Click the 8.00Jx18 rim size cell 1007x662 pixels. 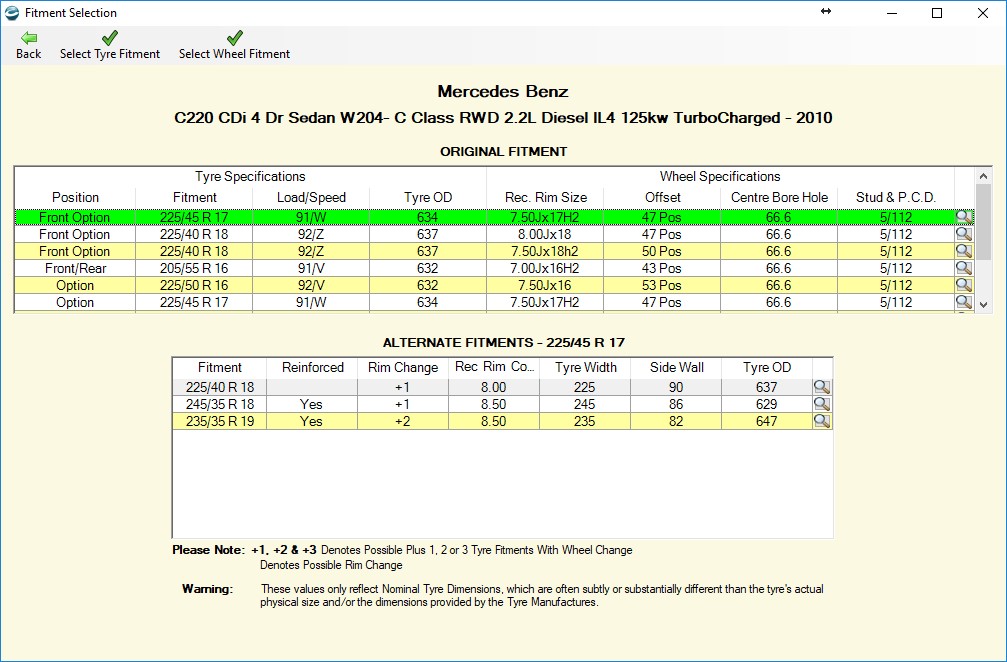click(x=545, y=234)
